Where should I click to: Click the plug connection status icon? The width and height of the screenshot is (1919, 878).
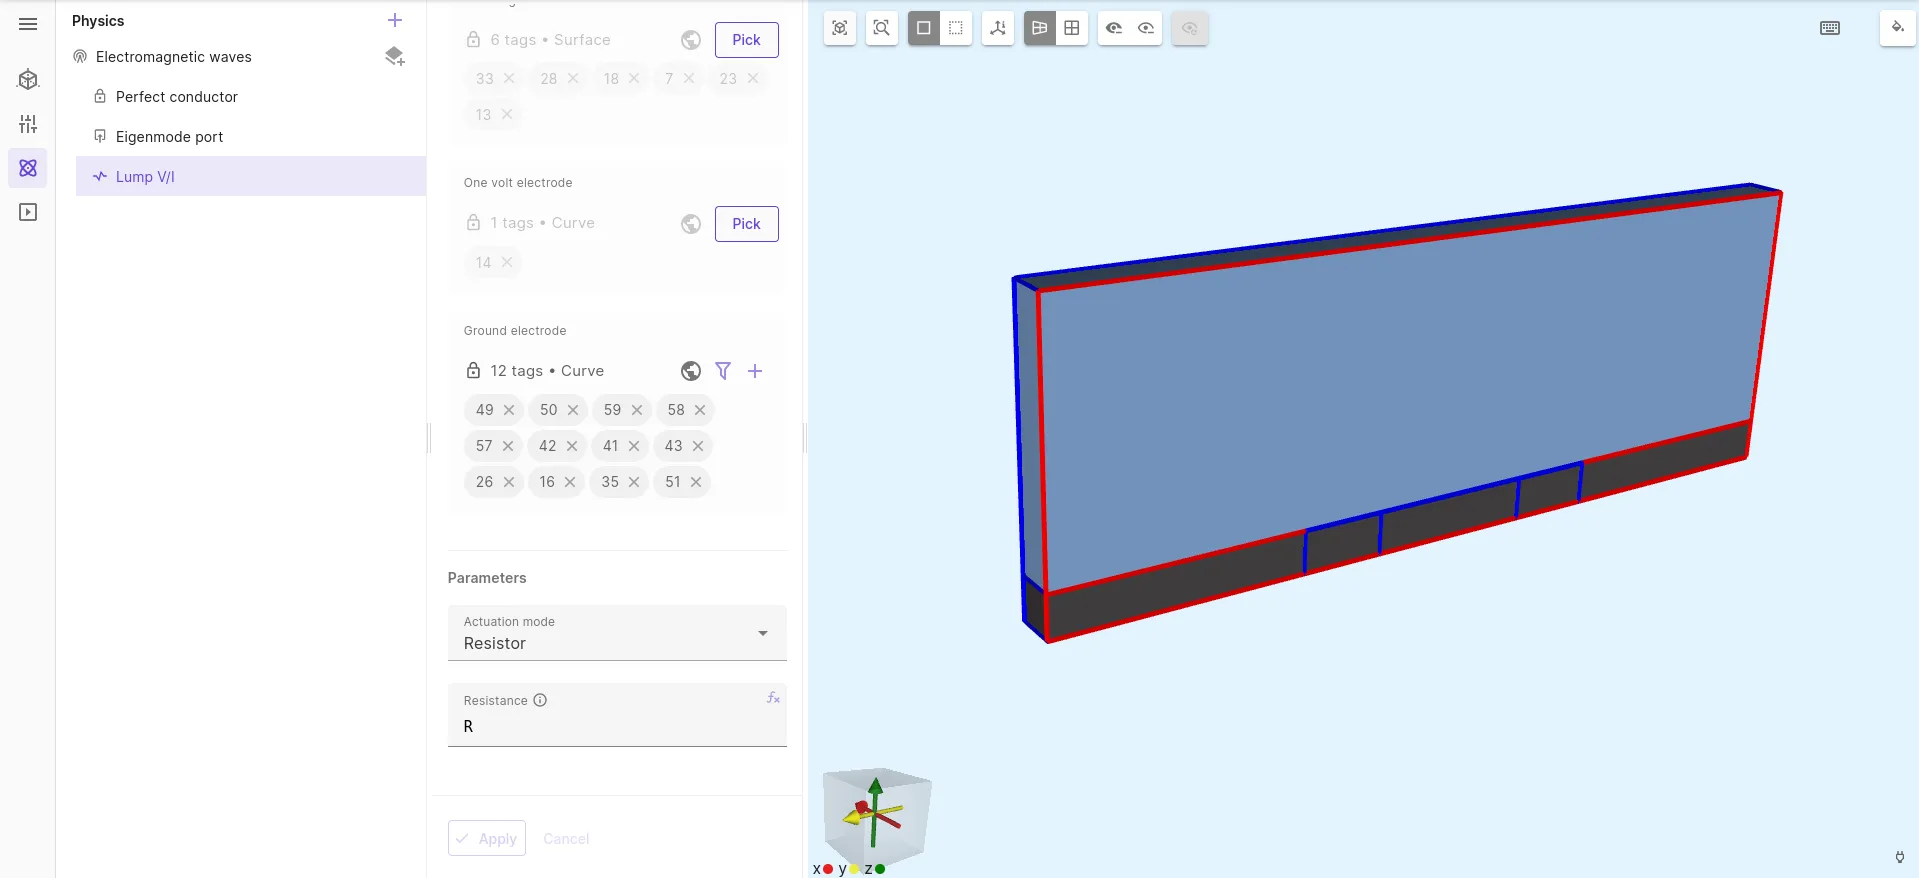click(x=1900, y=857)
